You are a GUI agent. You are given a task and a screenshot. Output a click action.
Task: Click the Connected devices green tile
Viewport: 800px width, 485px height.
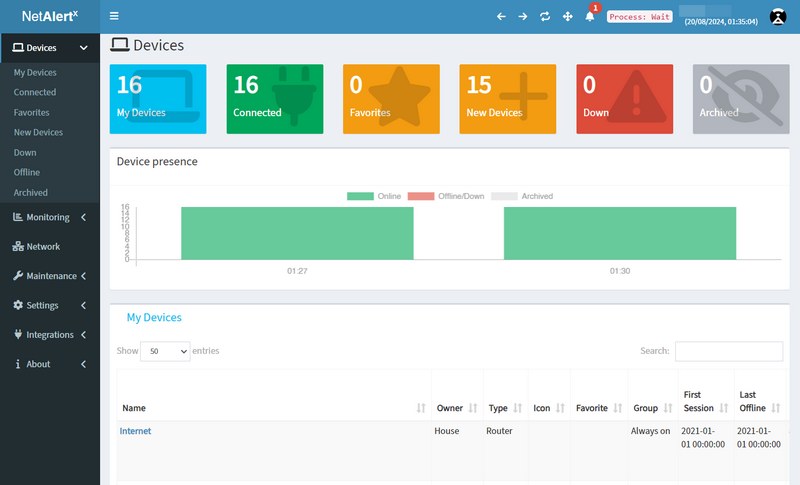274,99
